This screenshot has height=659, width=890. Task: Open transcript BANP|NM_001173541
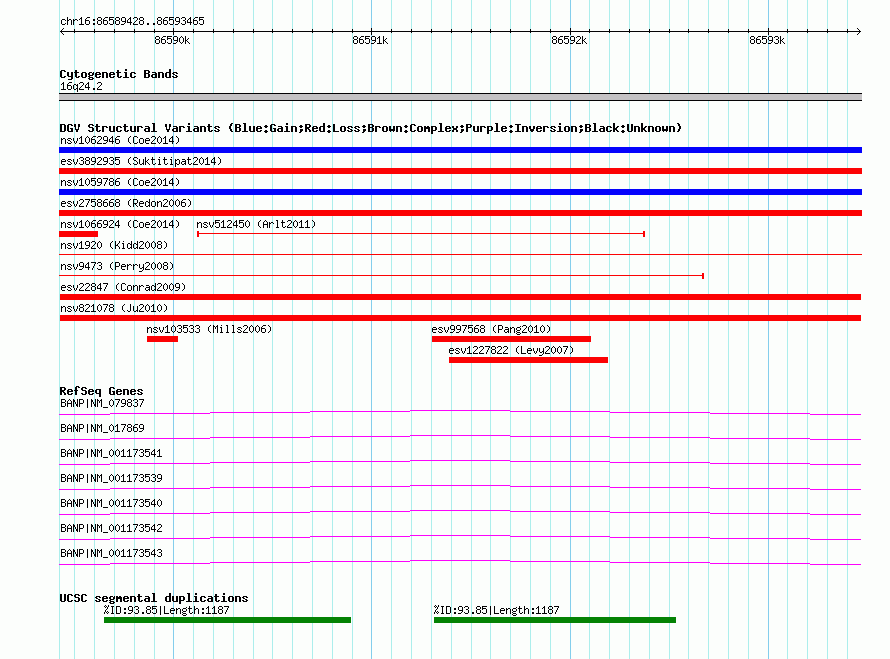click(x=111, y=454)
